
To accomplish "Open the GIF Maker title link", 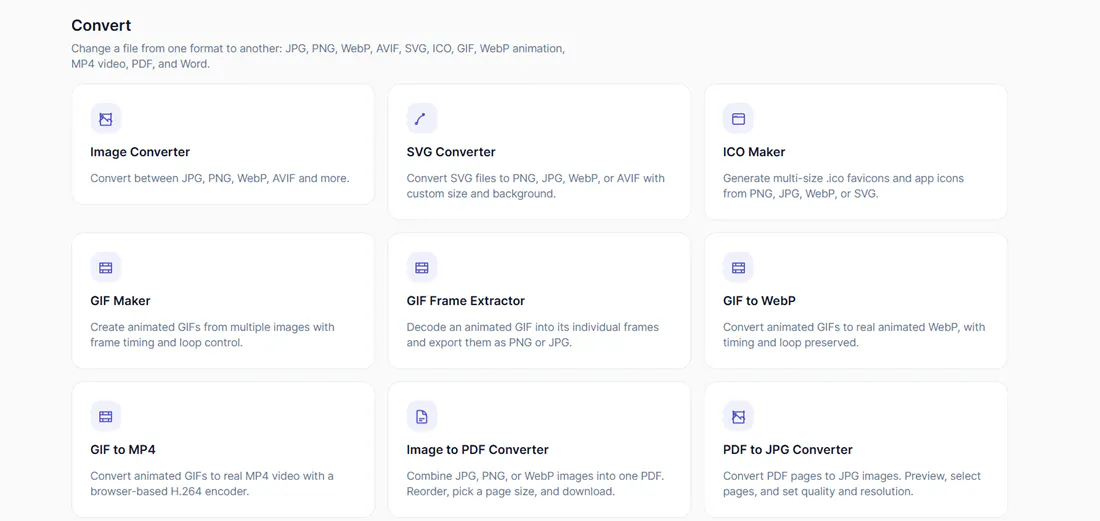I will [x=121, y=301].
